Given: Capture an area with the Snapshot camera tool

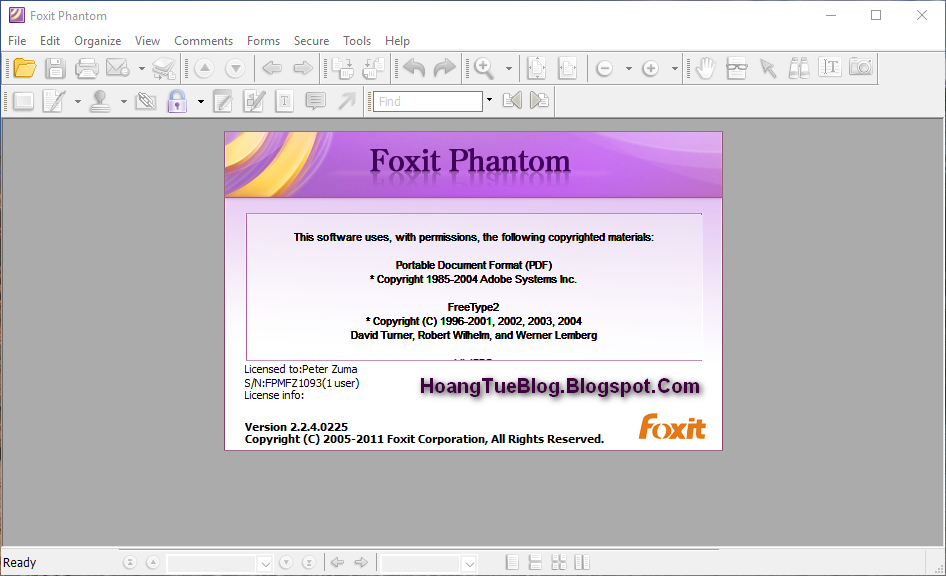Looking at the screenshot, I should pos(860,68).
